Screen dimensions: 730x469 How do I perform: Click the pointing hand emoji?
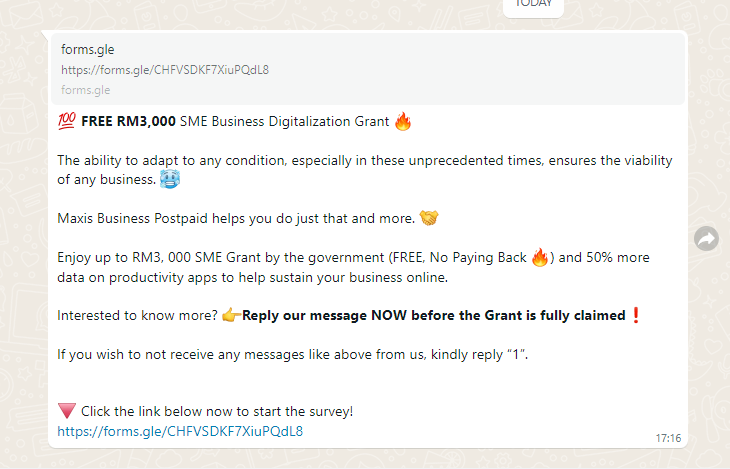[231, 315]
